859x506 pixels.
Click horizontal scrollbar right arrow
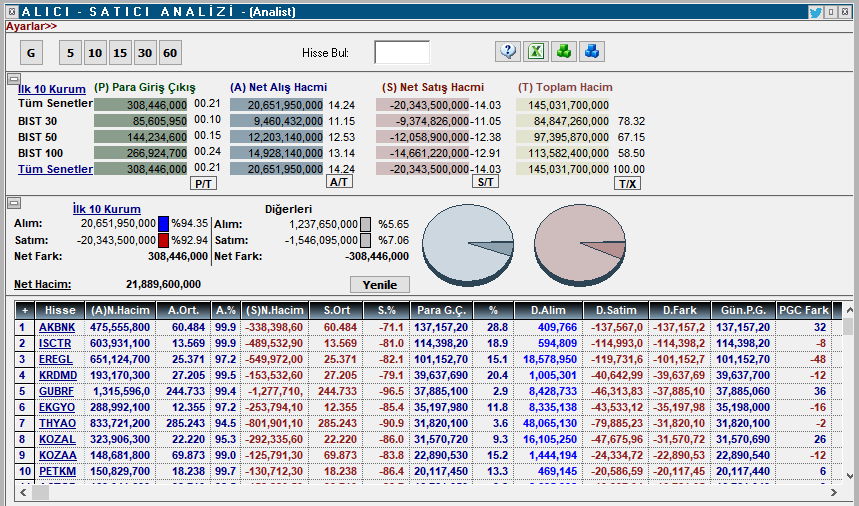coord(834,493)
